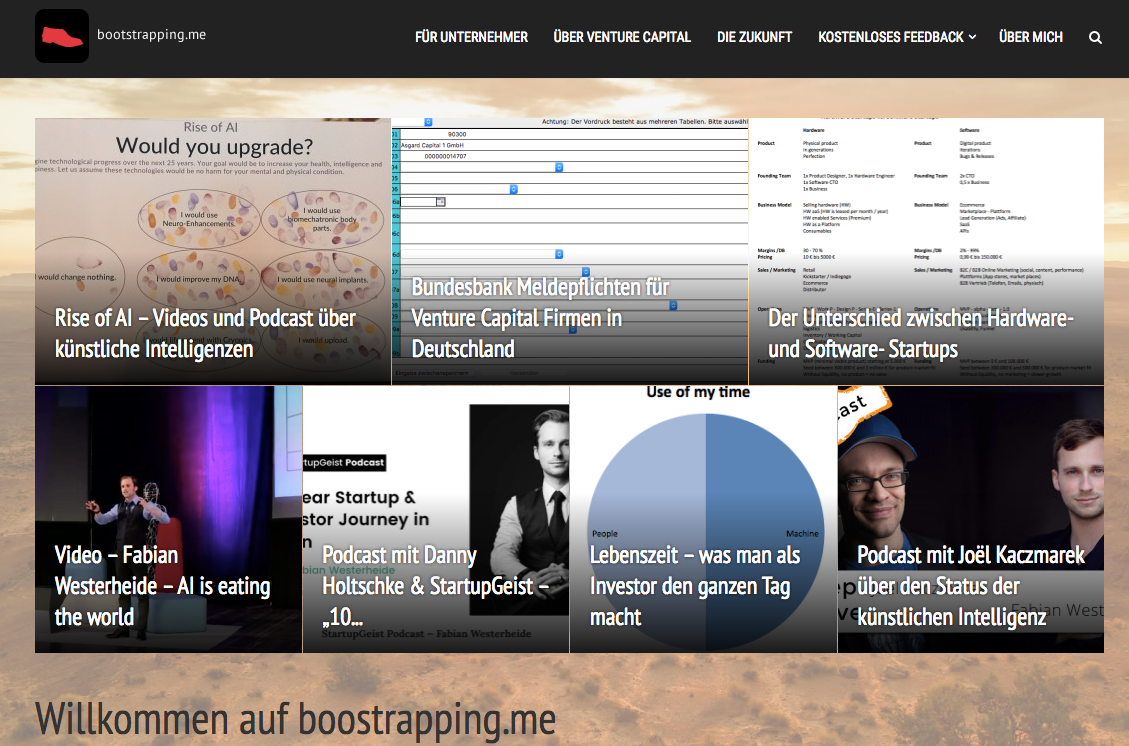Click the StartupGeist Podcast black badge
The image size is (1129, 746).
[x=345, y=462]
